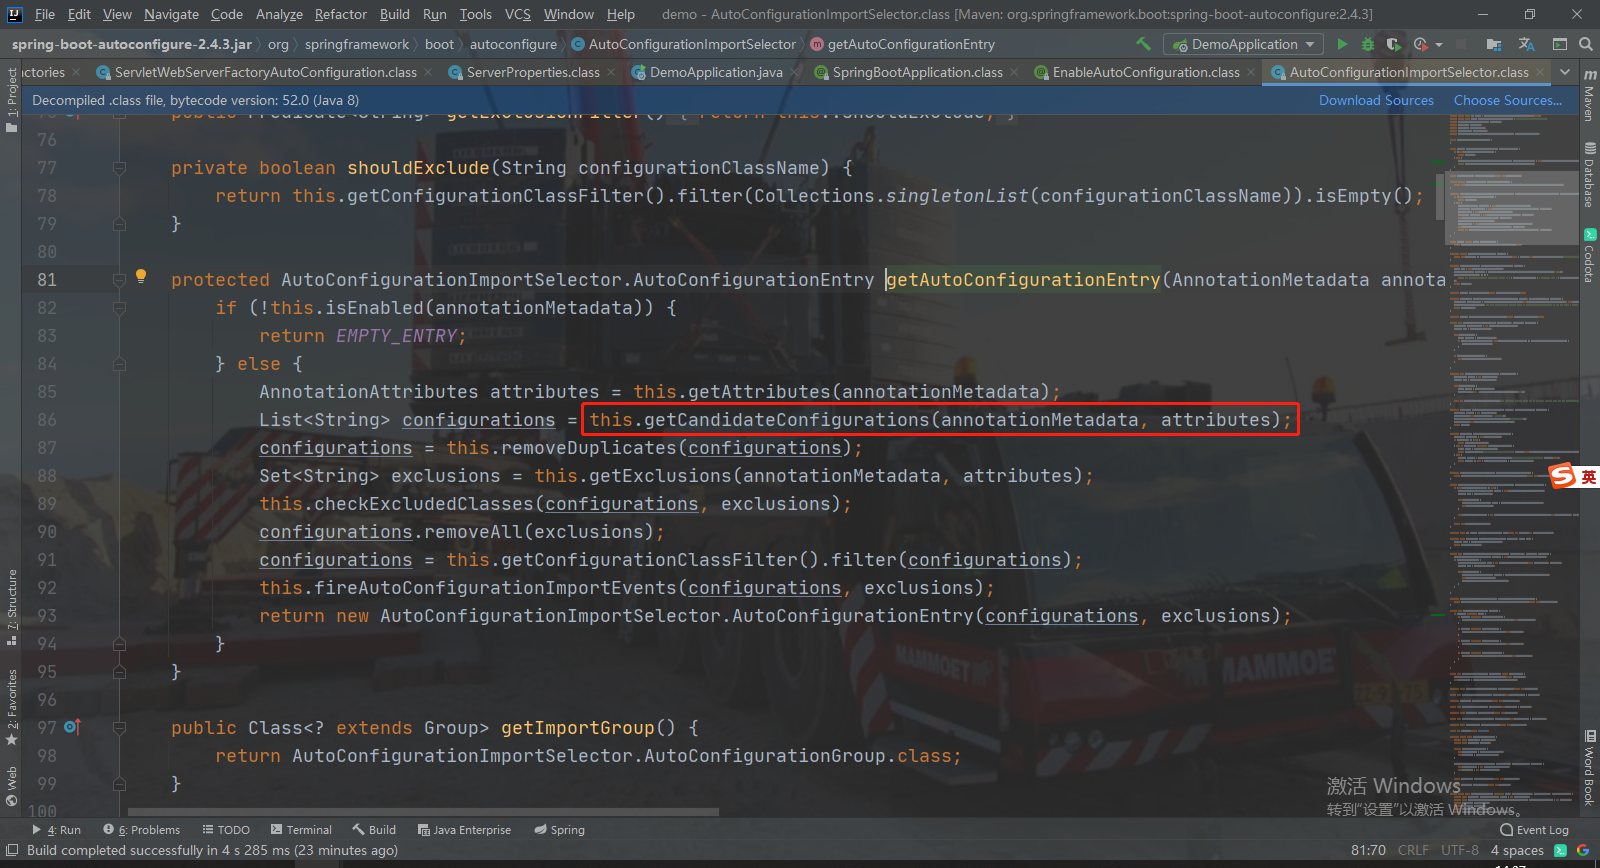Click the getAutoConfigurationEntry breadcrumb
The height and width of the screenshot is (868, 1600).
(x=902, y=44)
